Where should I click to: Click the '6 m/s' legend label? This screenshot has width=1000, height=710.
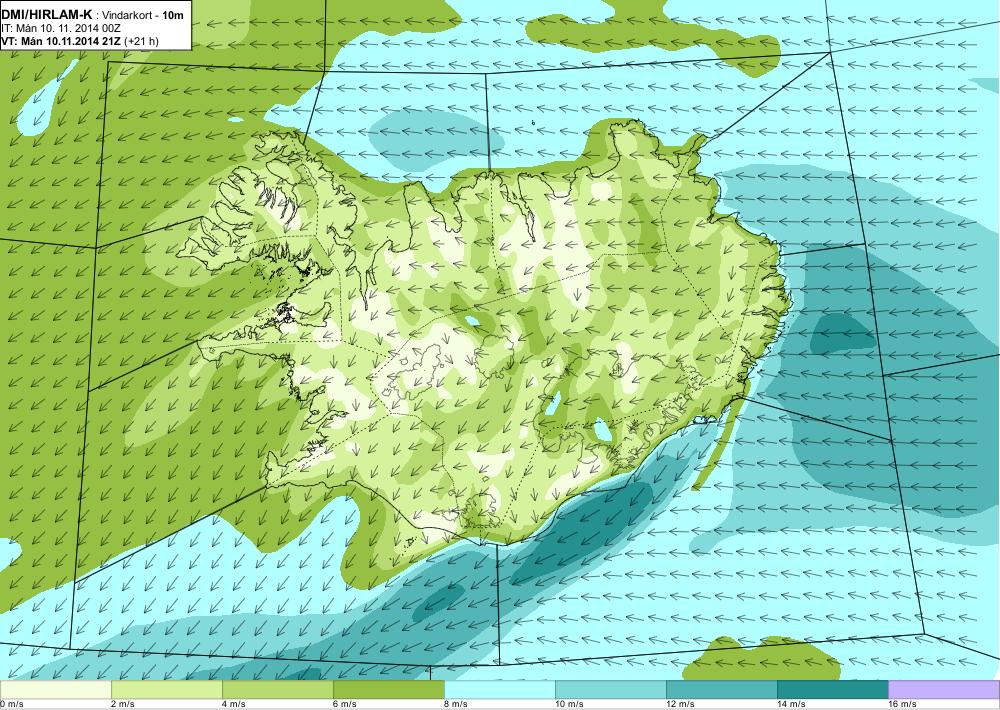pyautogui.click(x=344, y=704)
